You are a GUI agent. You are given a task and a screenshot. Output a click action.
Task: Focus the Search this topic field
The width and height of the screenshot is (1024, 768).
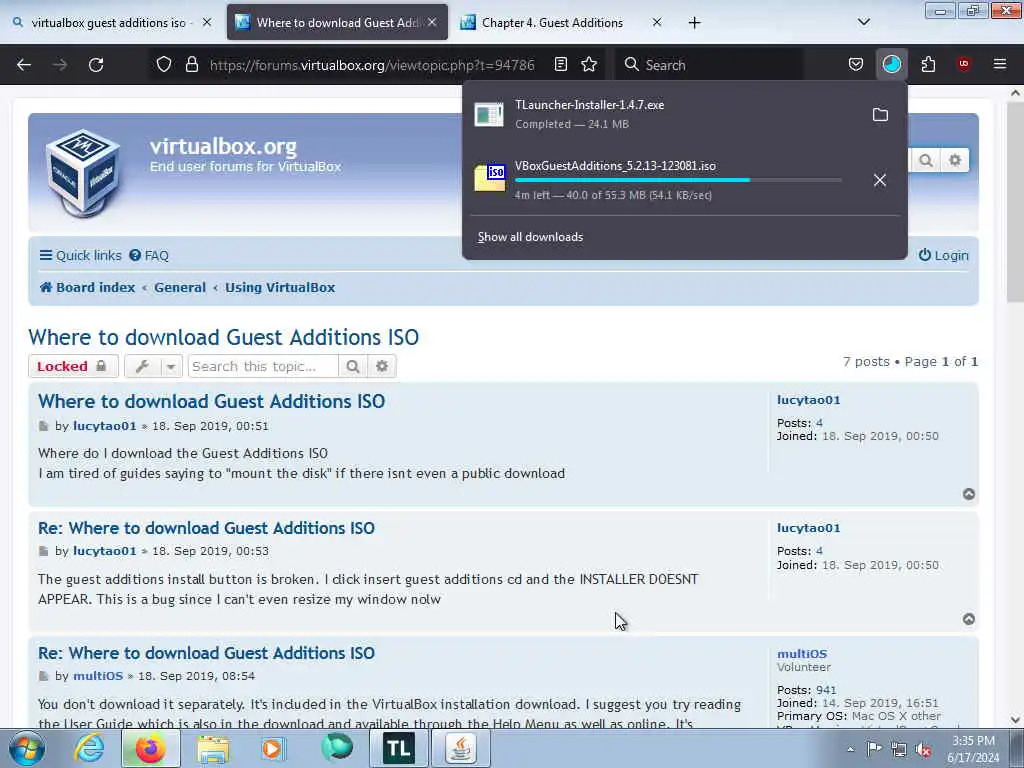pyautogui.click(x=263, y=366)
